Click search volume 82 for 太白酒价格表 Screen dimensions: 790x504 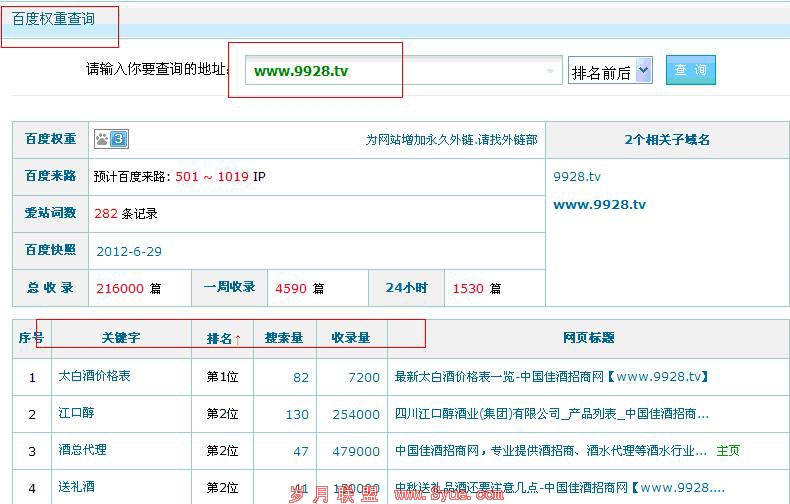[301, 377]
